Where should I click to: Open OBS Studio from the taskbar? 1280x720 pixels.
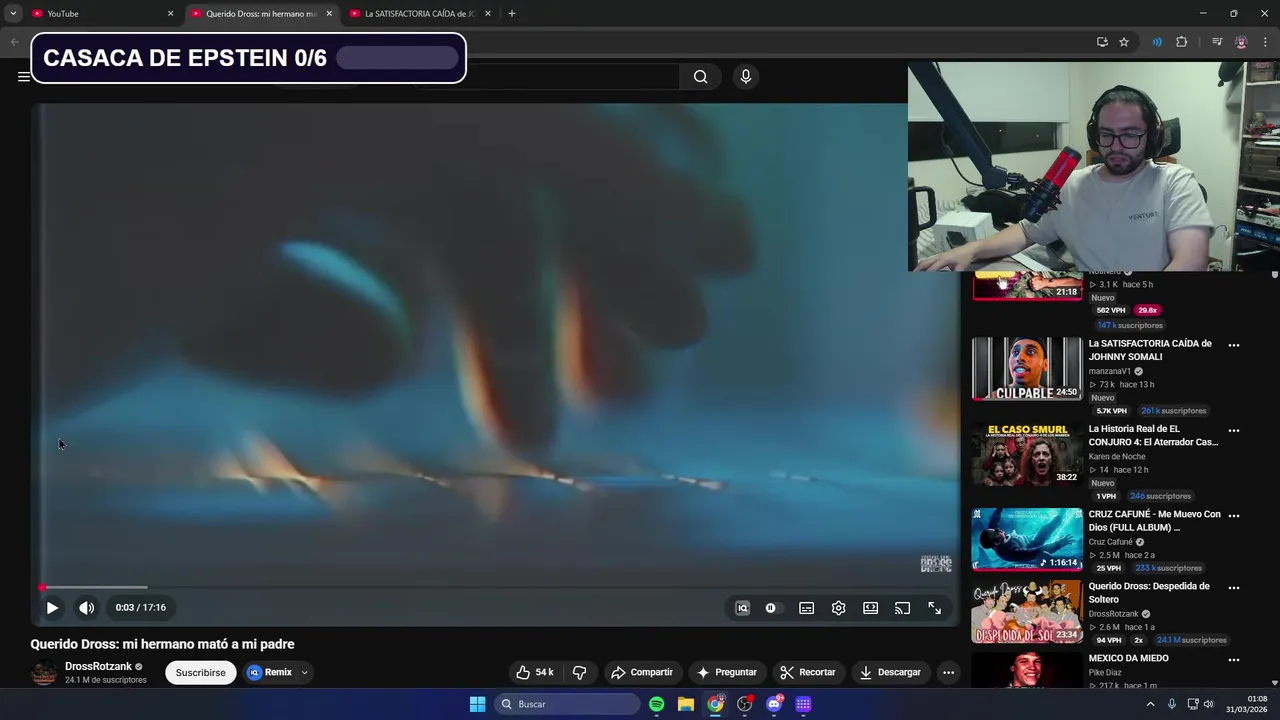[x=745, y=704]
